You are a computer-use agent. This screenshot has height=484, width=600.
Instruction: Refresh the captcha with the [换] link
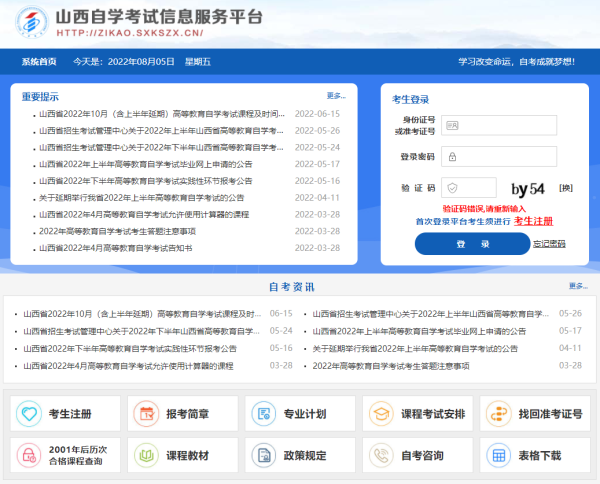(x=566, y=188)
